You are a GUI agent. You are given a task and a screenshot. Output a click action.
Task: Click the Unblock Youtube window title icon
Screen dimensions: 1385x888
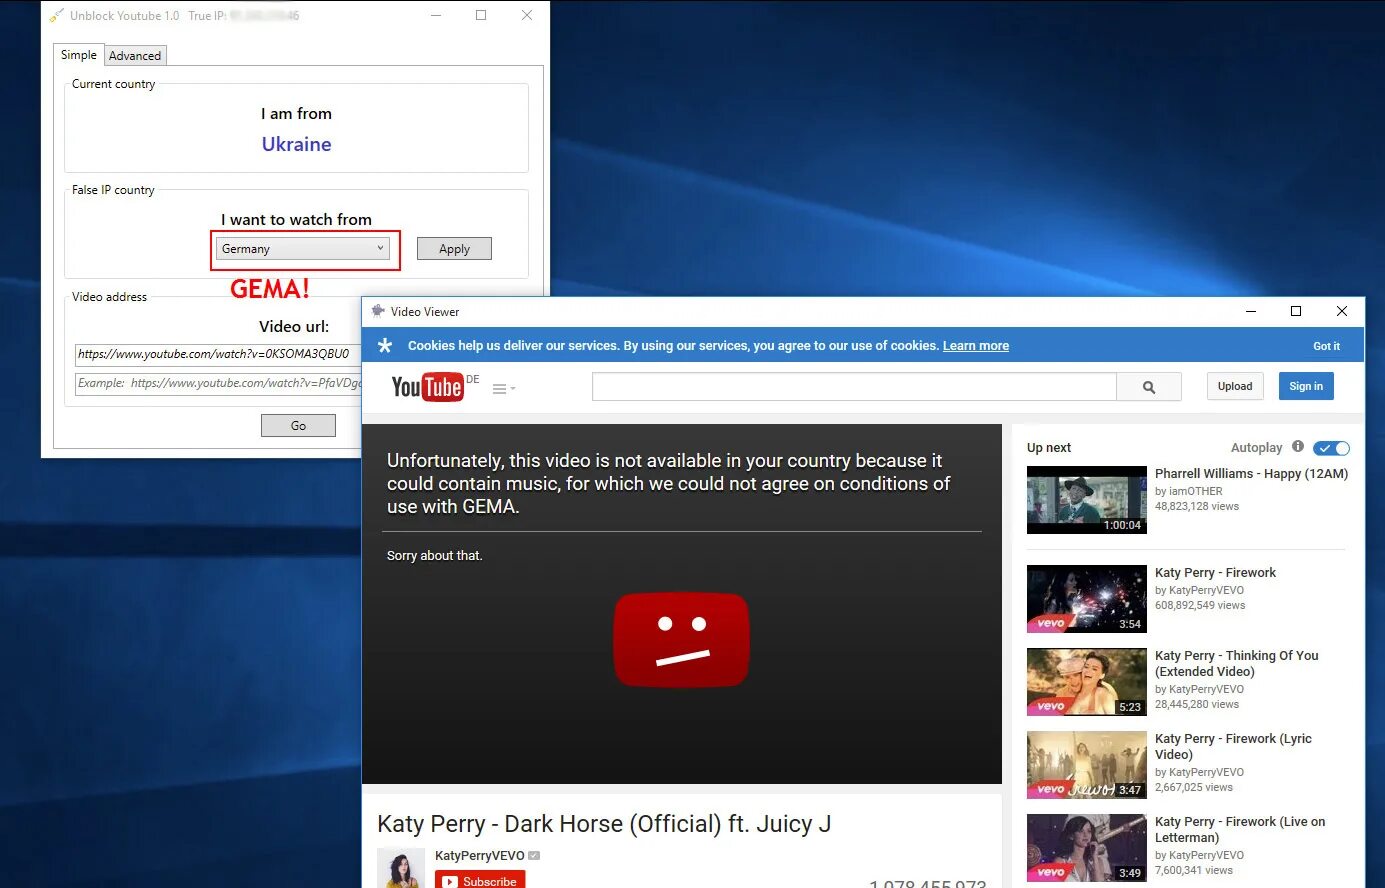pyautogui.click(x=56, y=15)
